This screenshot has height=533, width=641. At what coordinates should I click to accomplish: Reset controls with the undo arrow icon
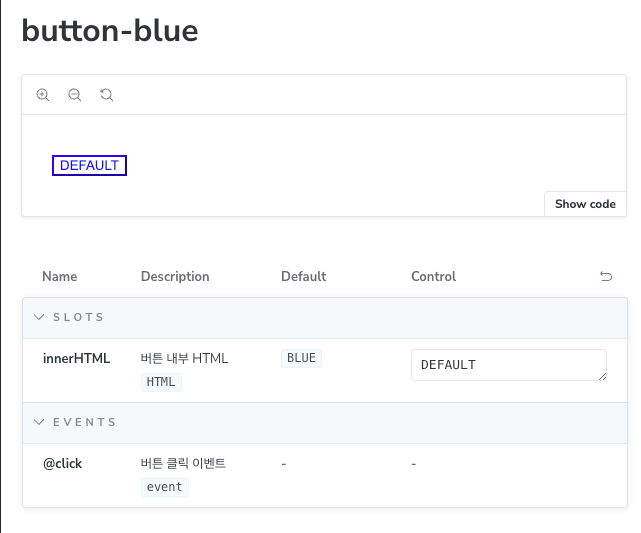click(606, 277)
